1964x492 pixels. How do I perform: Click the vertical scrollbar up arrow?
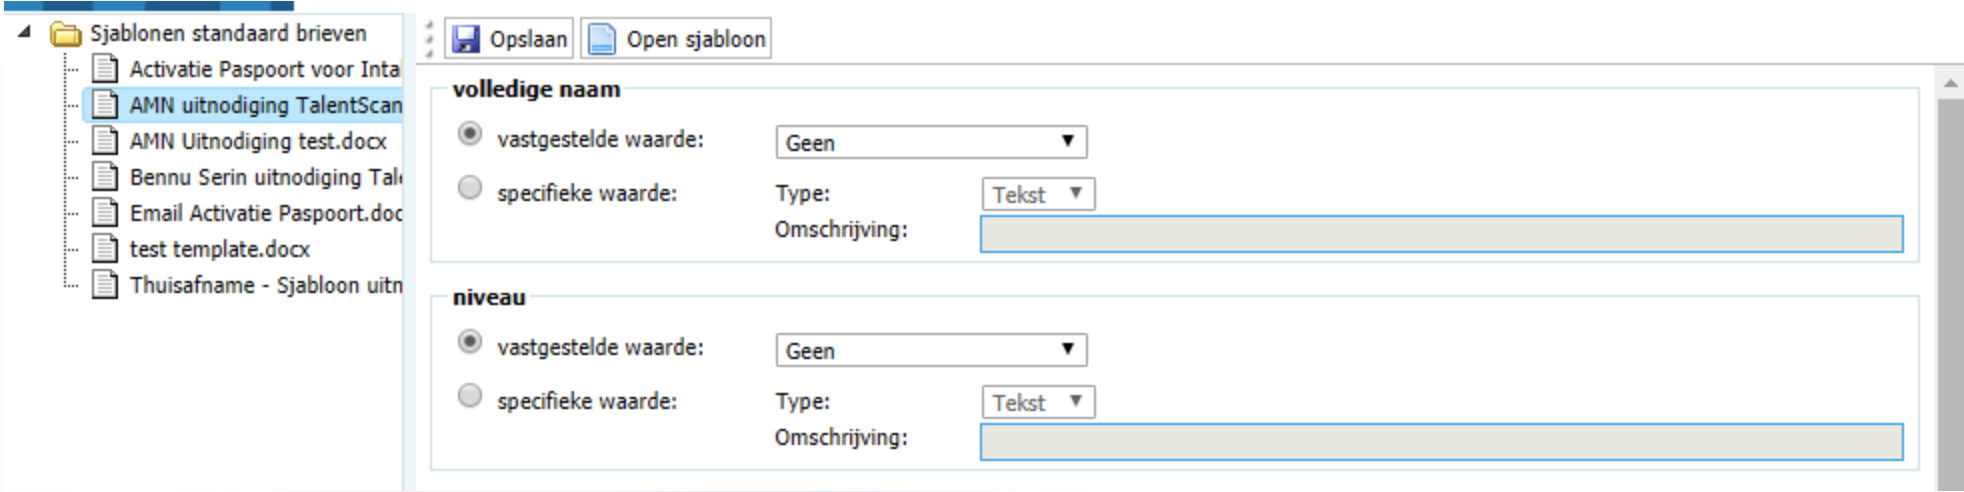[x=1950, y=84]
